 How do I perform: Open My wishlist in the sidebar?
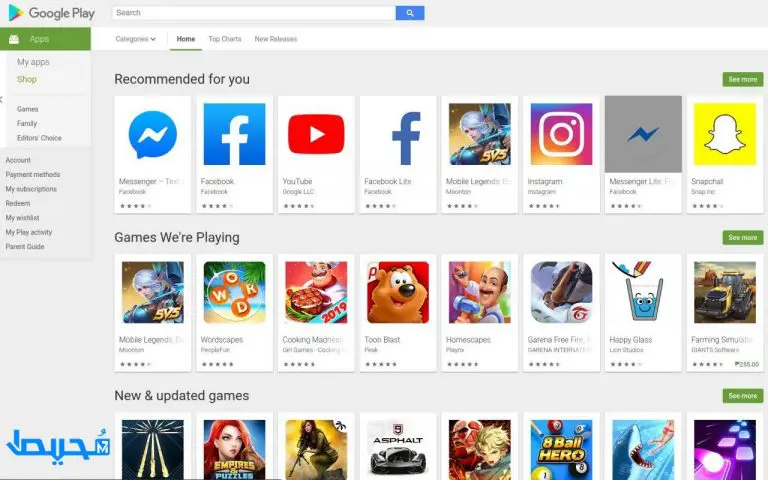coord(23,217)
